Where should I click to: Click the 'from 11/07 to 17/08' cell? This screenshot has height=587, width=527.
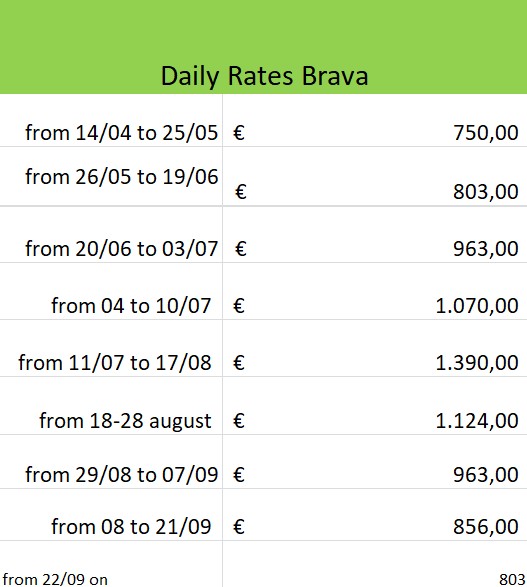(111, 348)
